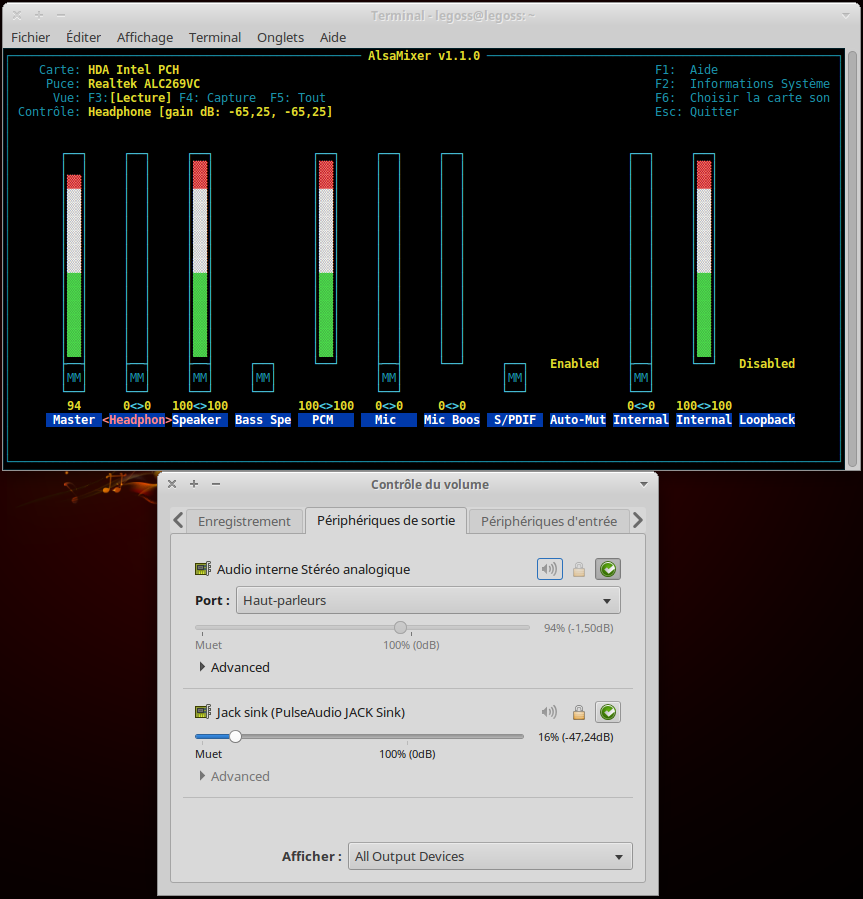Image resolution: width=863 pixels, height=899 pixels.
Task: Expand Advanced under Audio interne Stéréo analogique
Action: point(234,667)
